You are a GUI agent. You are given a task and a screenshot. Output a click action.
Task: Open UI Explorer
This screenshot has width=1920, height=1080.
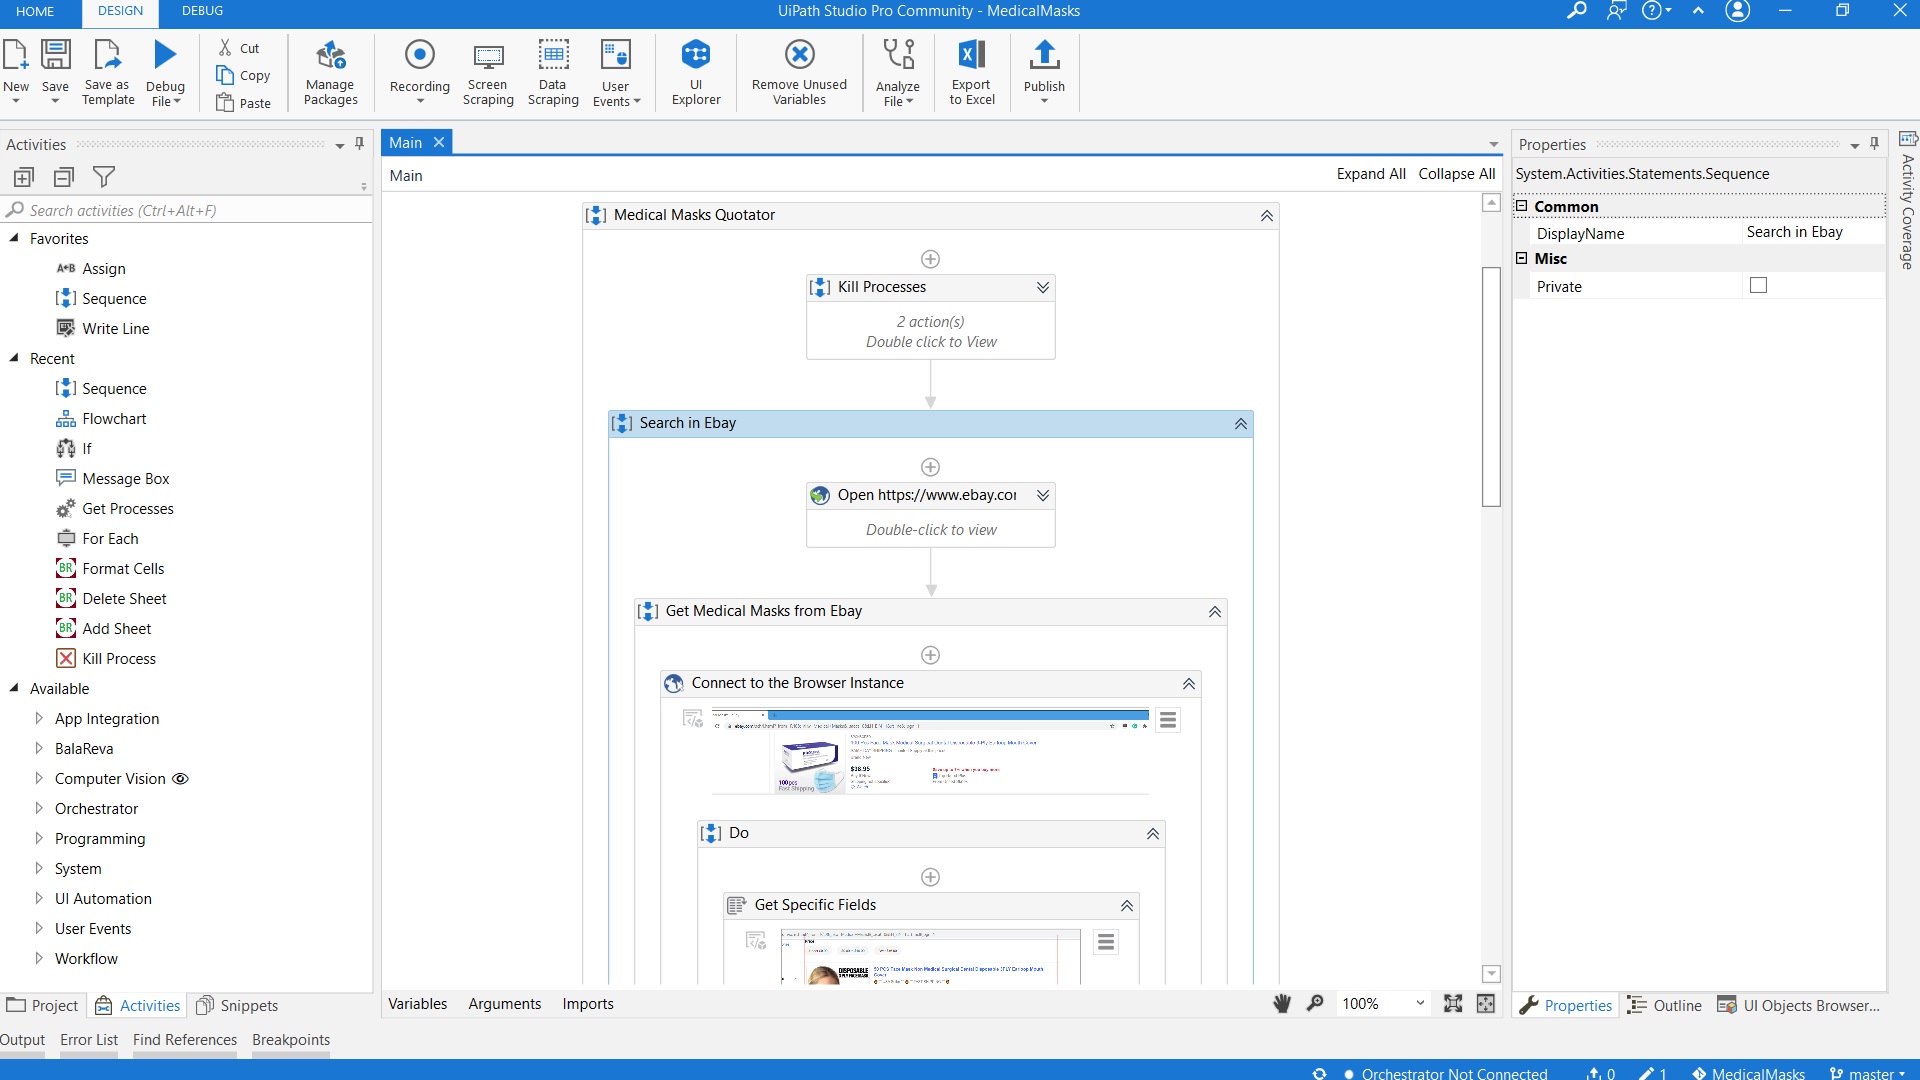[696, 72]
